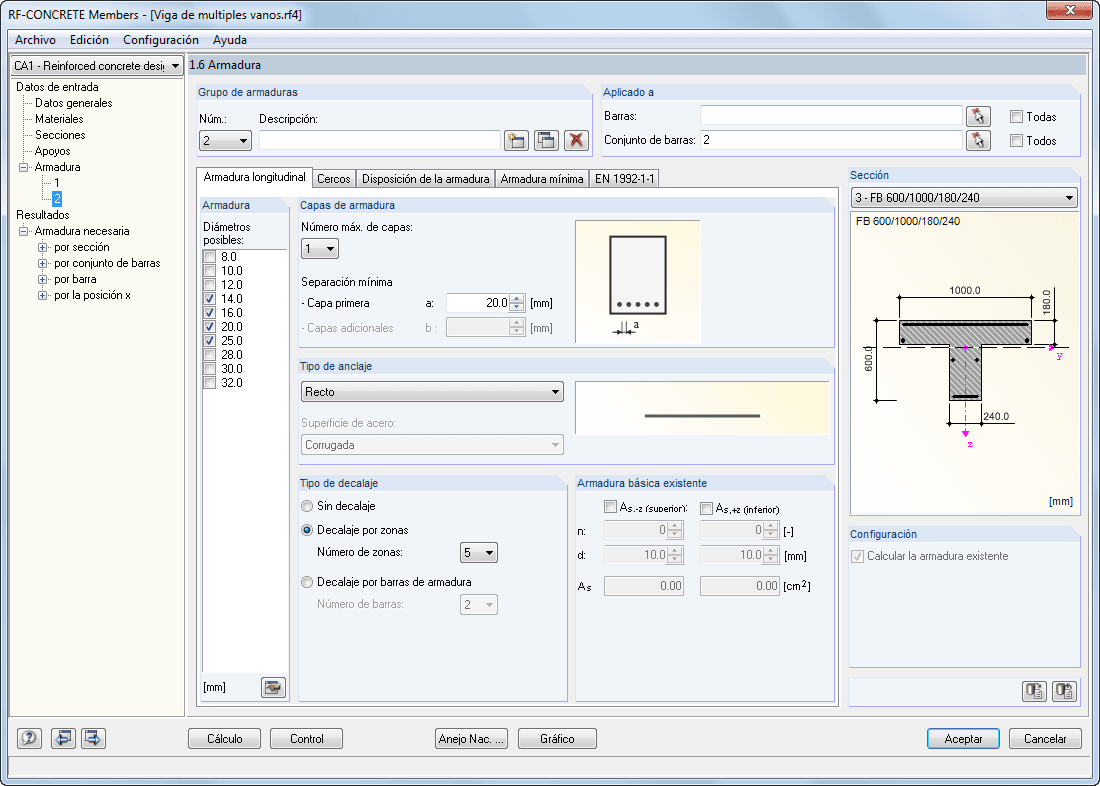Check Todos for Conjunto de barras
The height and width of the screenshot is (786, 1100).
[x=1016, y=140]
